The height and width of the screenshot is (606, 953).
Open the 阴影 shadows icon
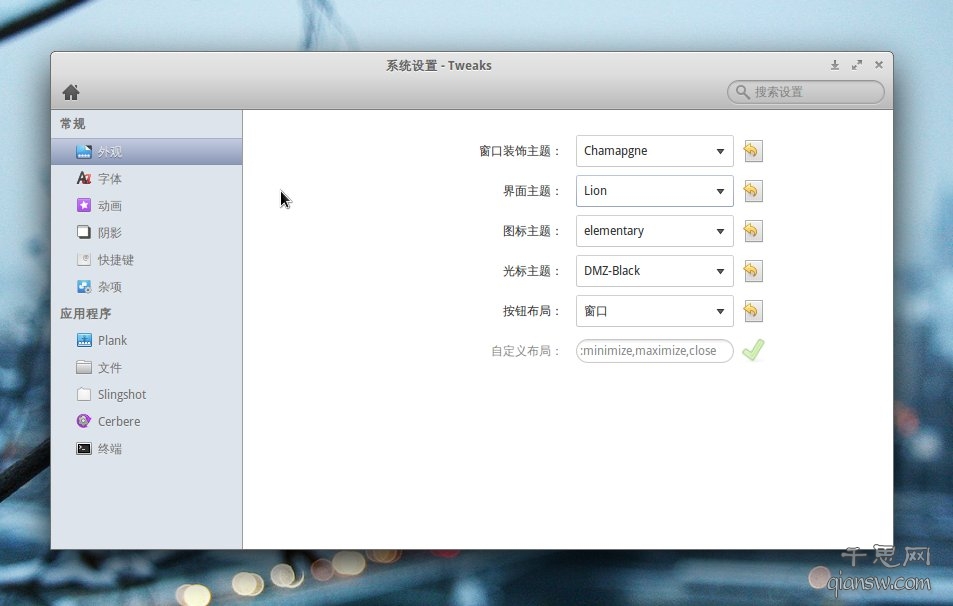84,232
